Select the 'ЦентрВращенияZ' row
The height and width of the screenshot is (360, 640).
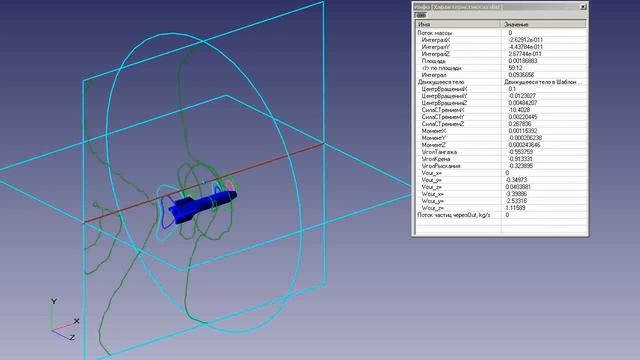click(501, 103)
